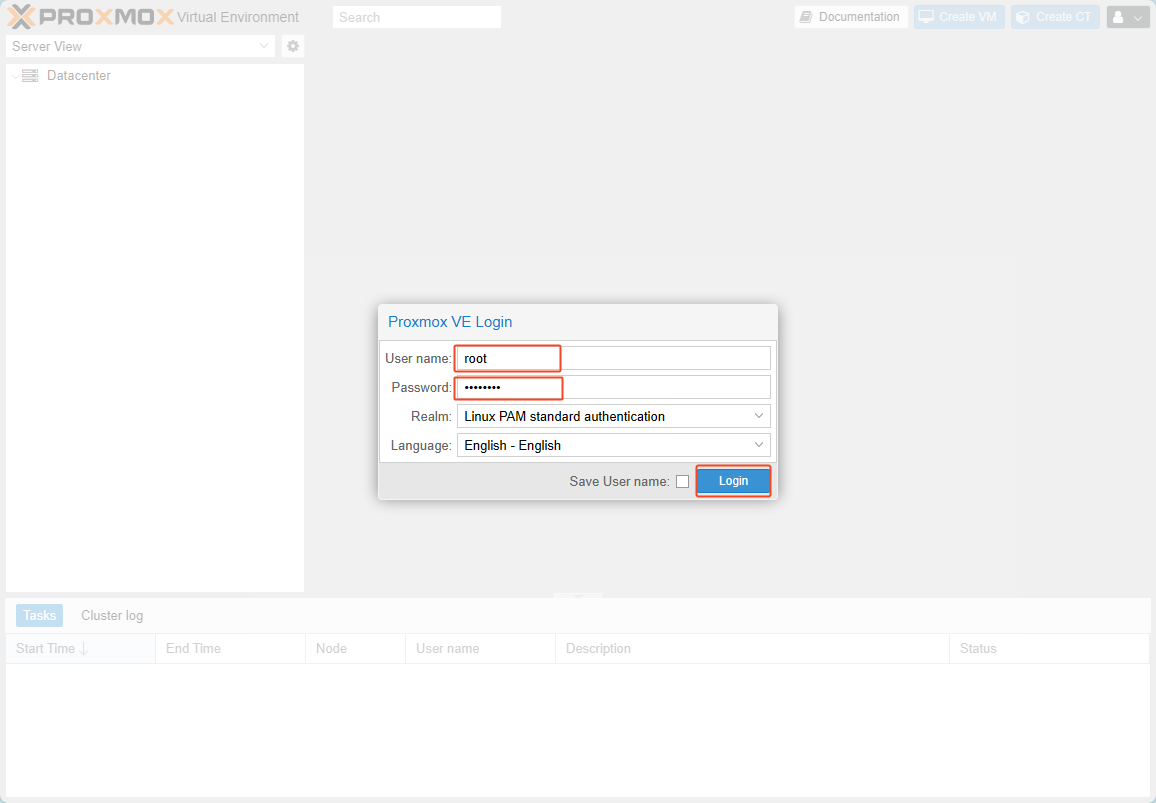
Task: Click the Proxmox logo in header
Action: point(91,17)
